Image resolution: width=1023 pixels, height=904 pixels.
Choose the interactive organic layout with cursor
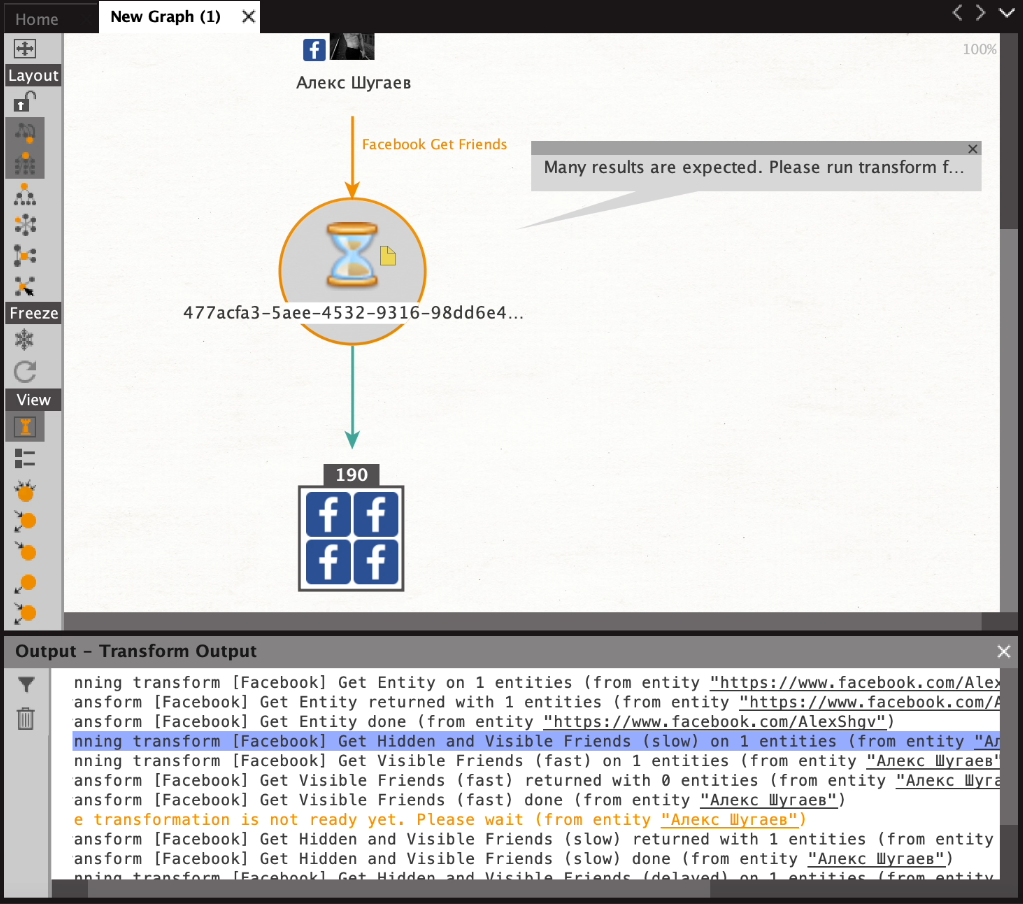pyautogui.click(x=25, y=286)
